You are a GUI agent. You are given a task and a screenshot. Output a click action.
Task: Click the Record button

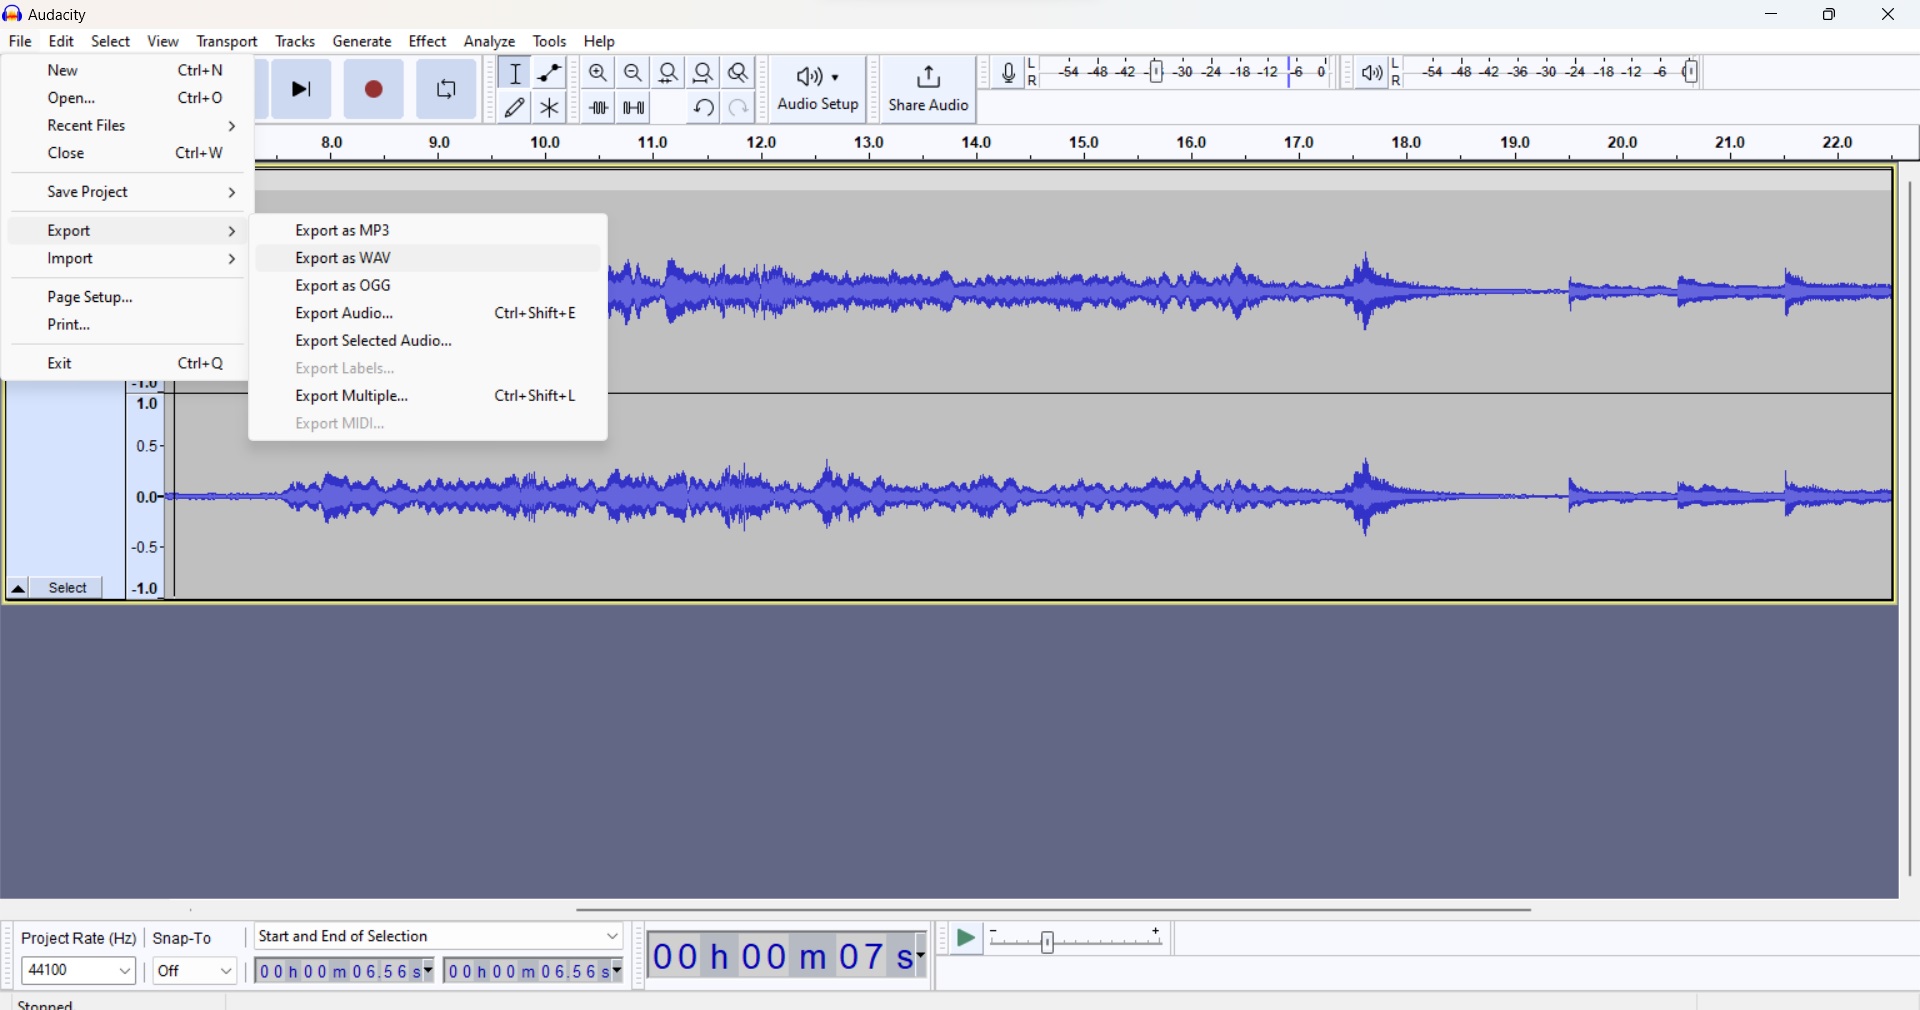374,90
